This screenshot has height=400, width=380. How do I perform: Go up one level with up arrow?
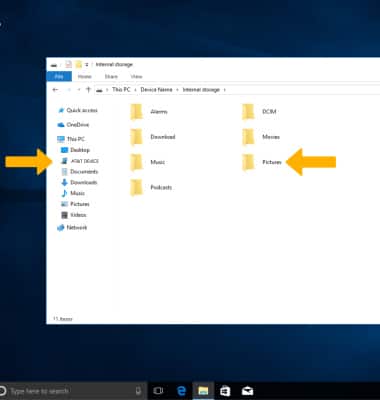click(88, 89)
